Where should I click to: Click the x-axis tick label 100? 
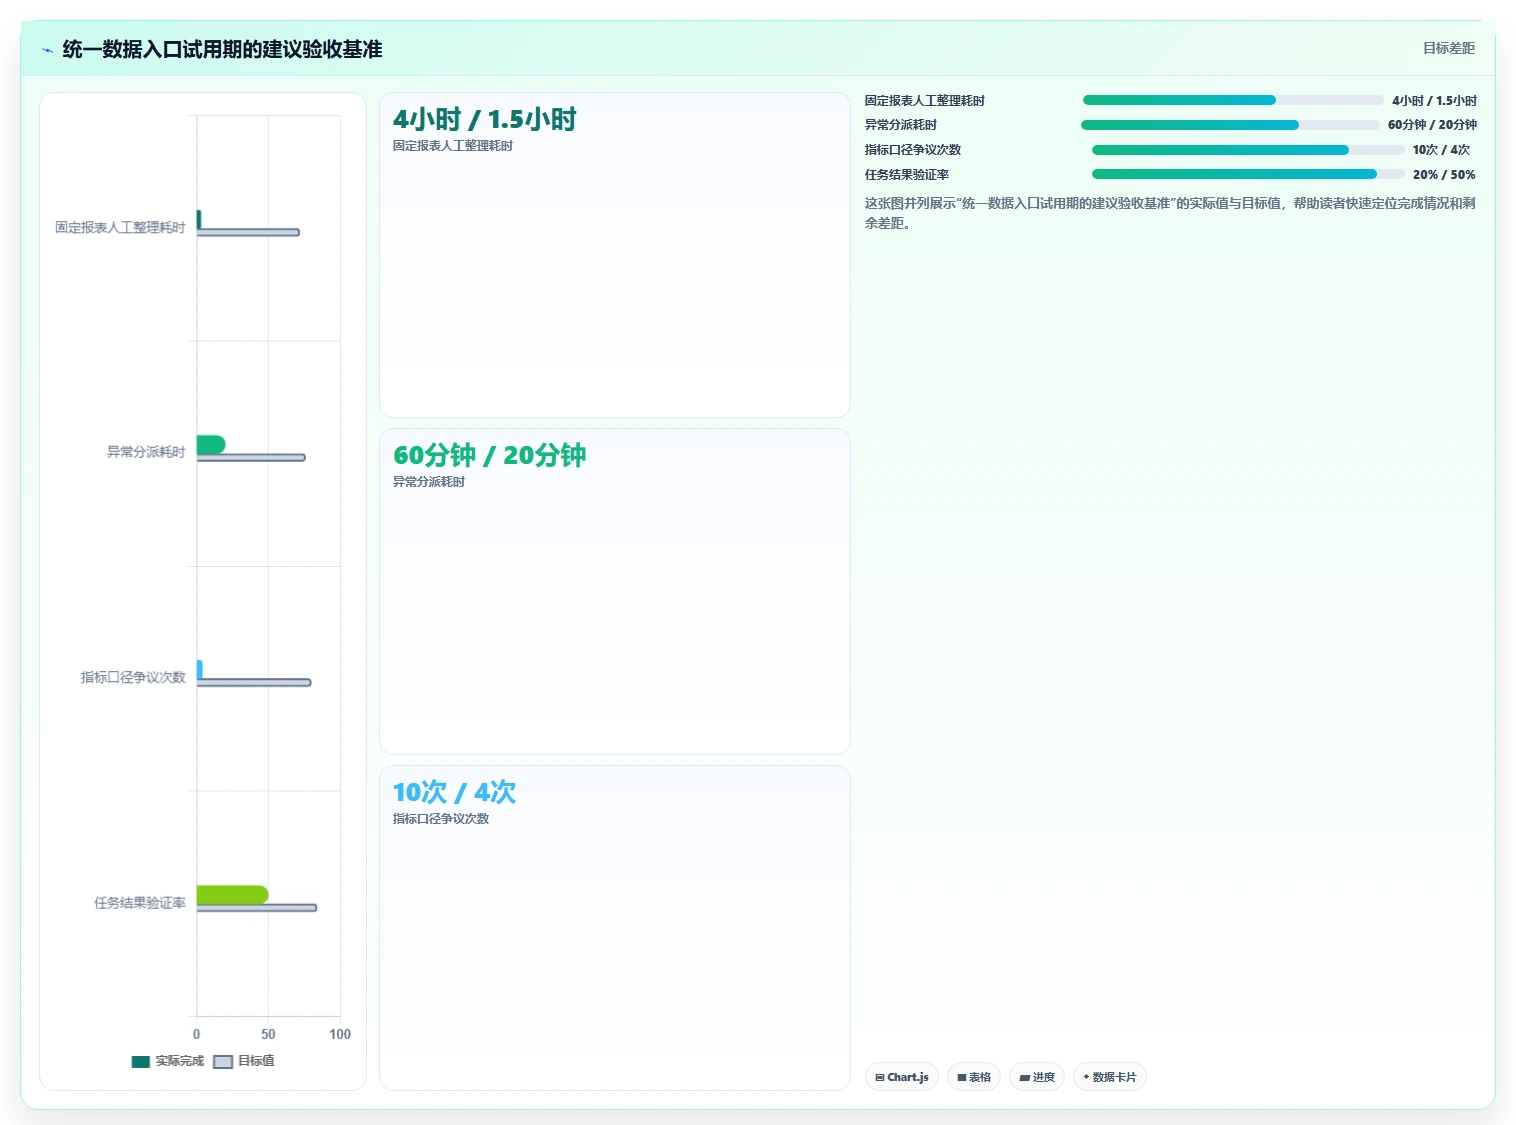tap(340, 1034)
